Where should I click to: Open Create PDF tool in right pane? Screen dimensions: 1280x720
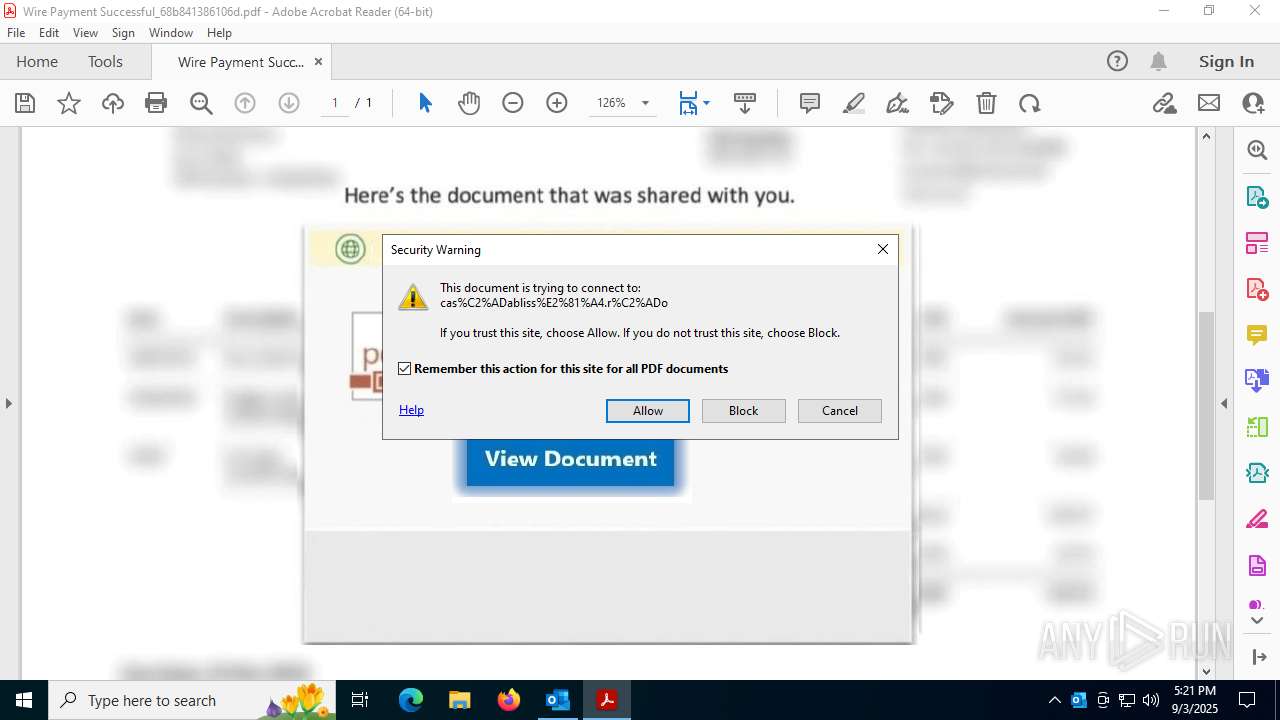[1257, 289]
